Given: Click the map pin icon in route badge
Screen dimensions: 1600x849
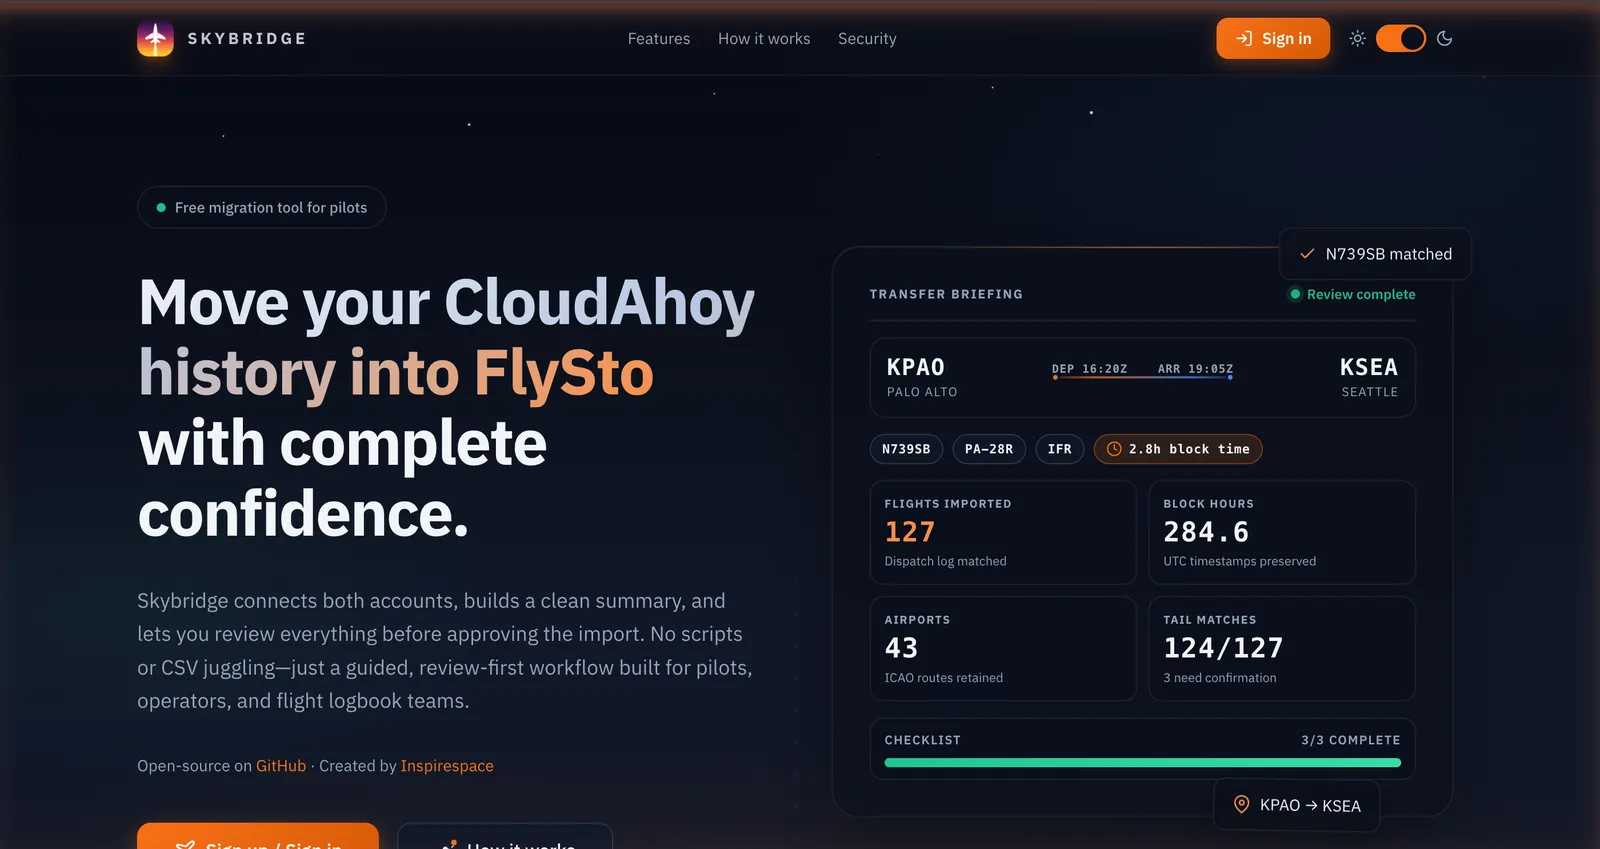Looking at the screenshot, I should coord(1241,804).
